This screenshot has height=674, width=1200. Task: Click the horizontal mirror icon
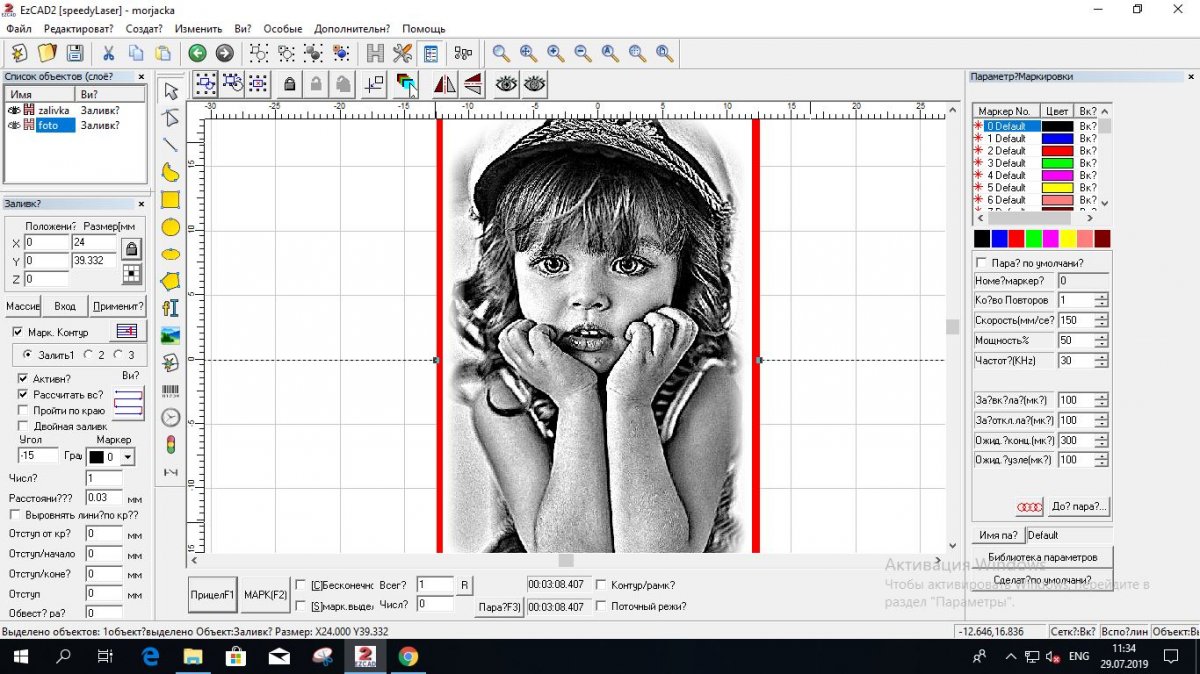[445, 85]
